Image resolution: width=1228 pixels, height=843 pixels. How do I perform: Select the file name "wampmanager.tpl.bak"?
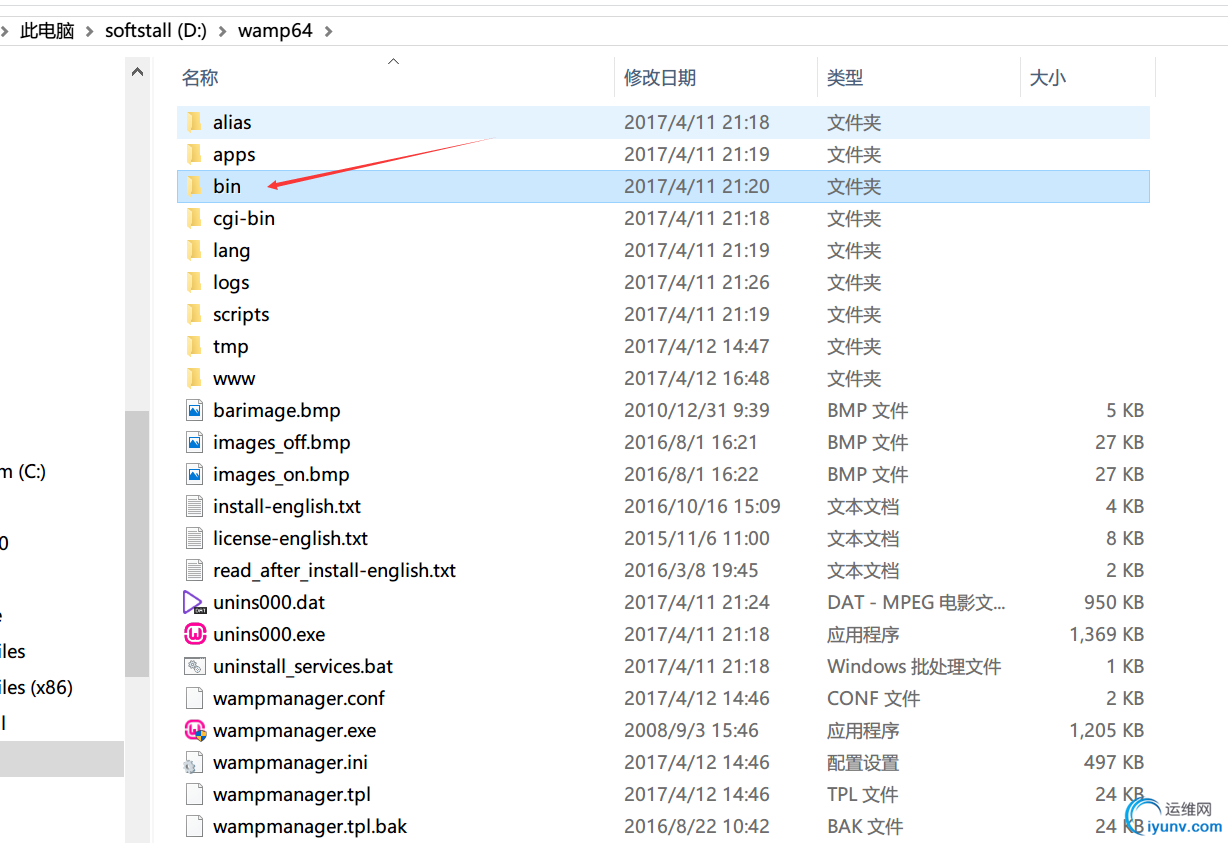point(310,826)
